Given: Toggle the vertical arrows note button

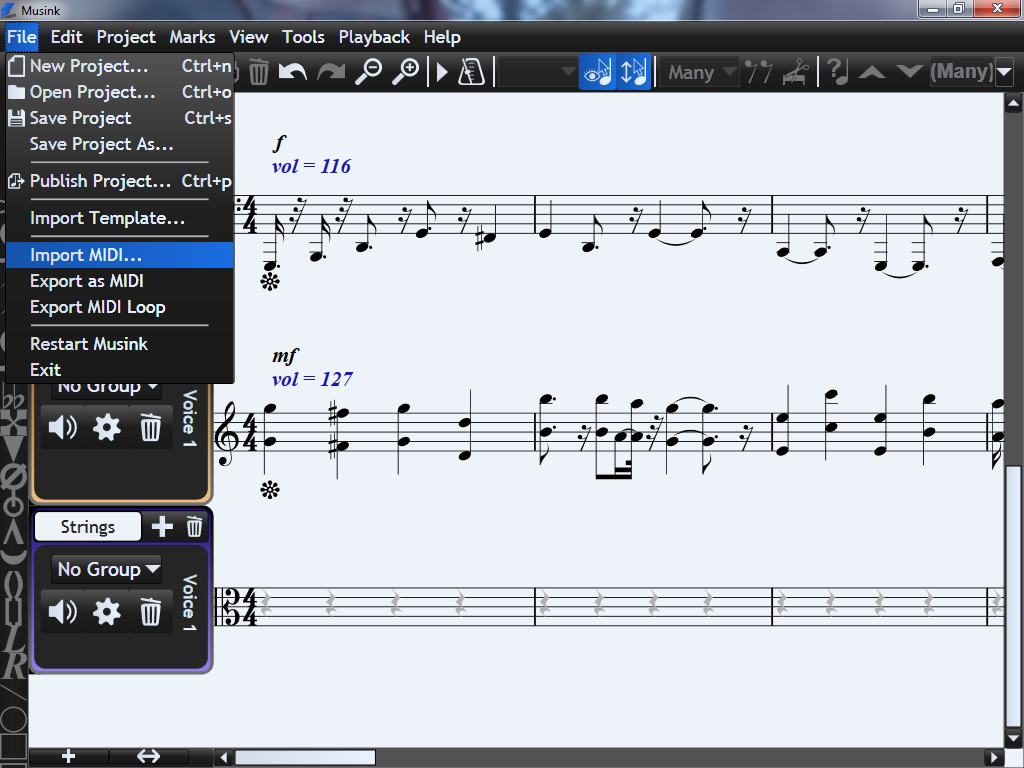Looking at the screenshot, I should click(634, 72).
